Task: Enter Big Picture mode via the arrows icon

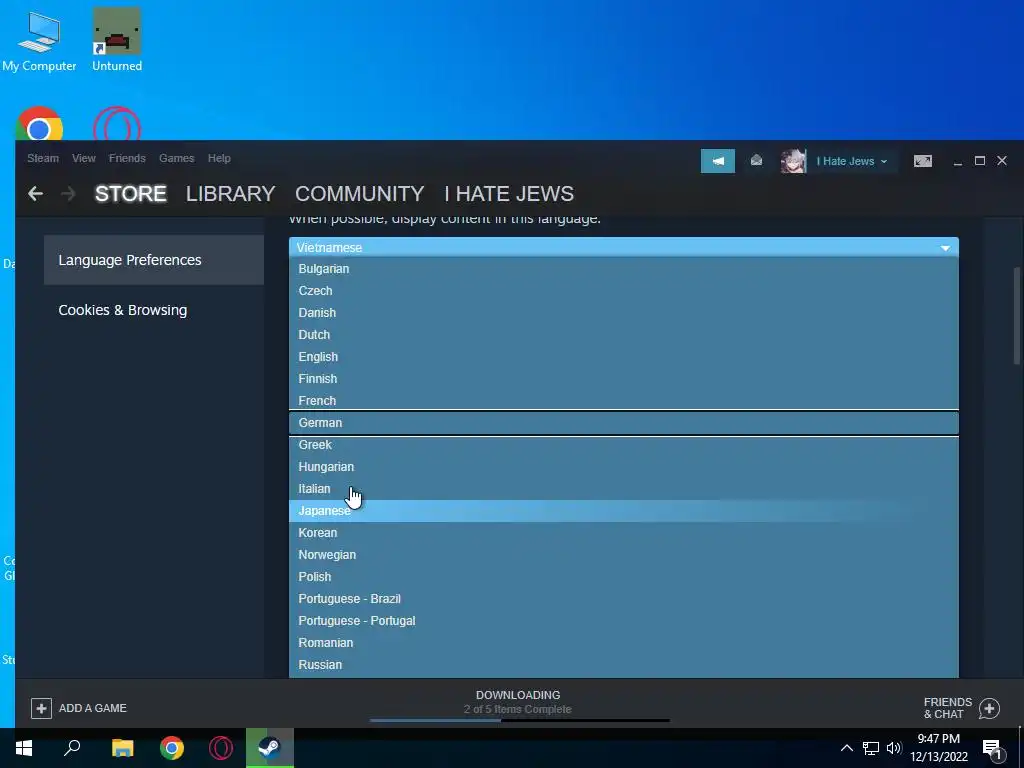Action: [922, 161]
